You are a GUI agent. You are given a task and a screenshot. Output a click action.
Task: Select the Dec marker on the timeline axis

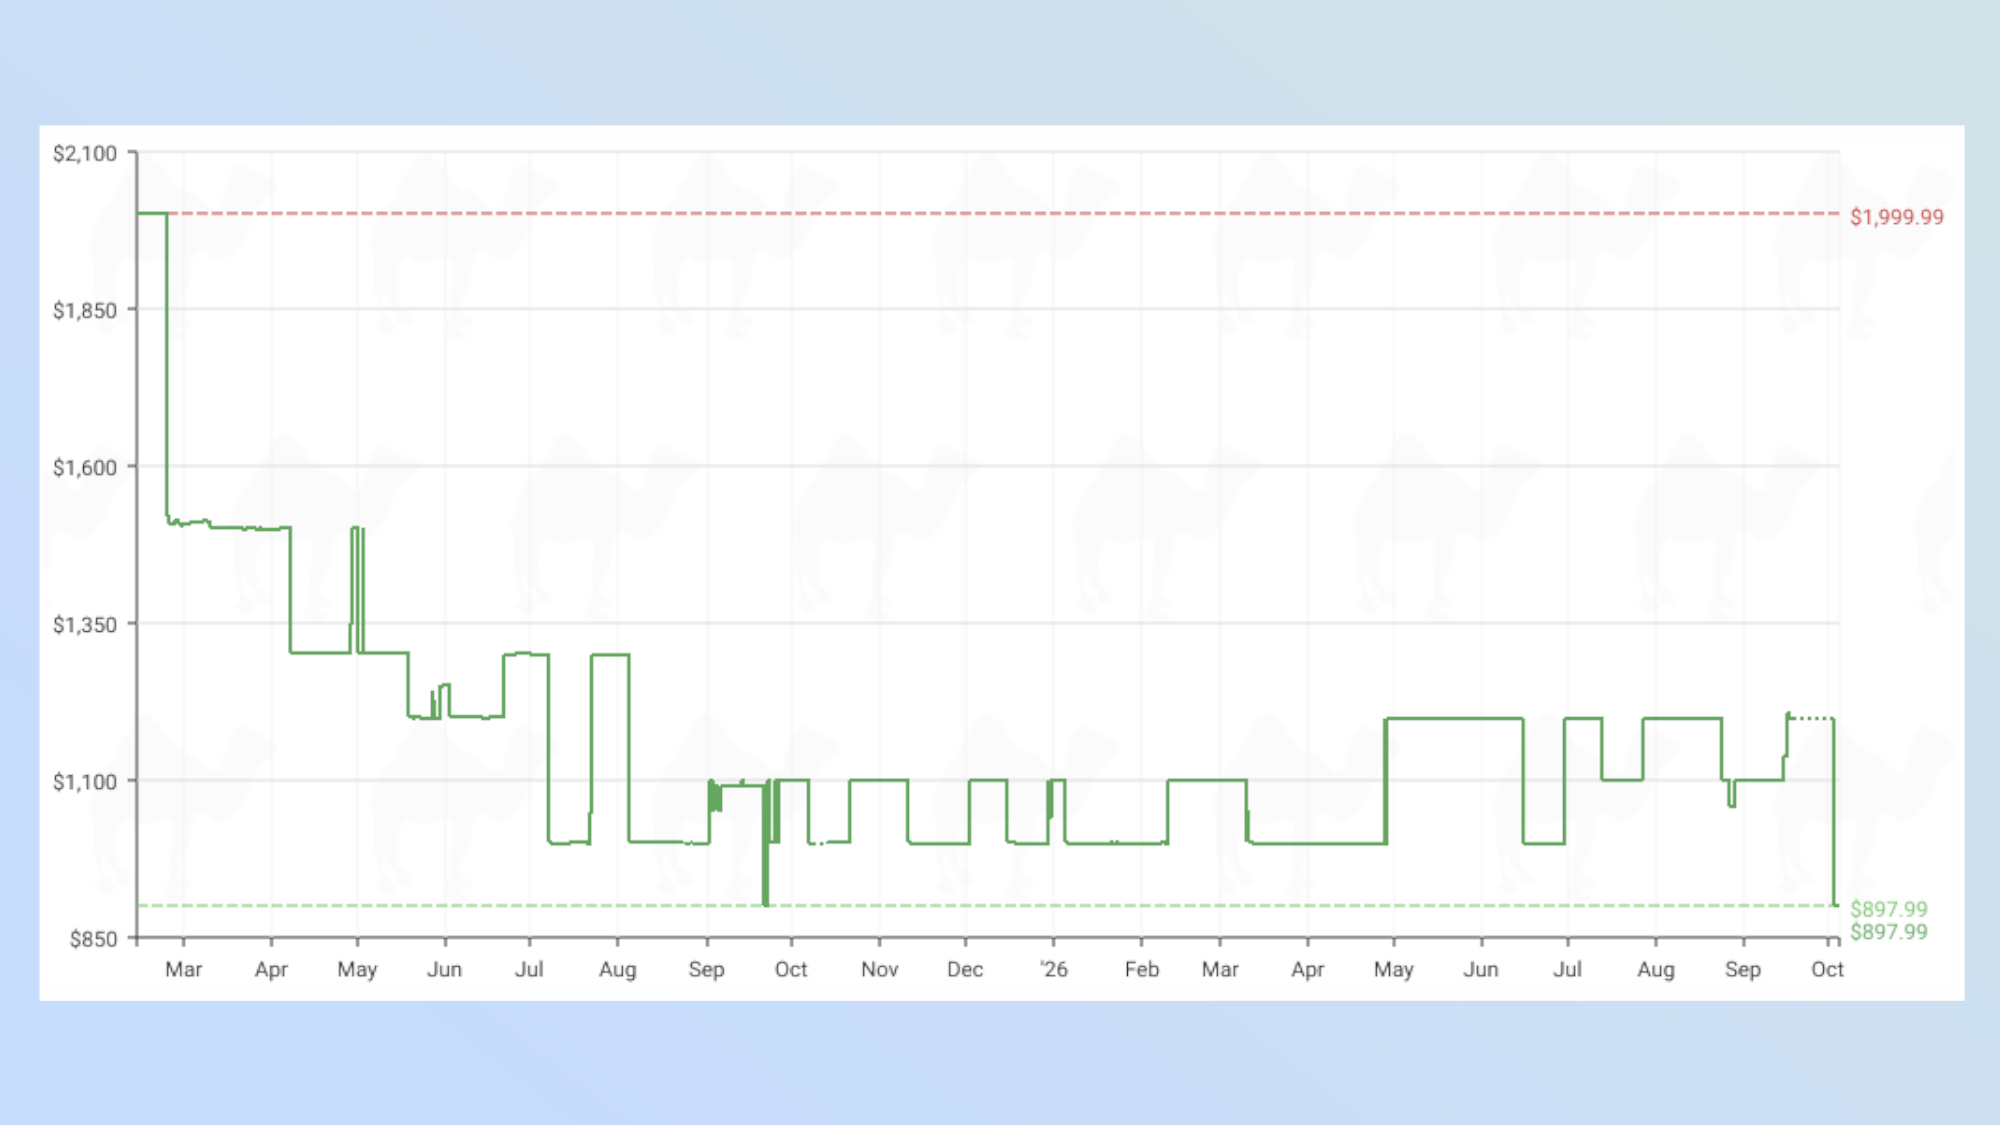(965, 969)
